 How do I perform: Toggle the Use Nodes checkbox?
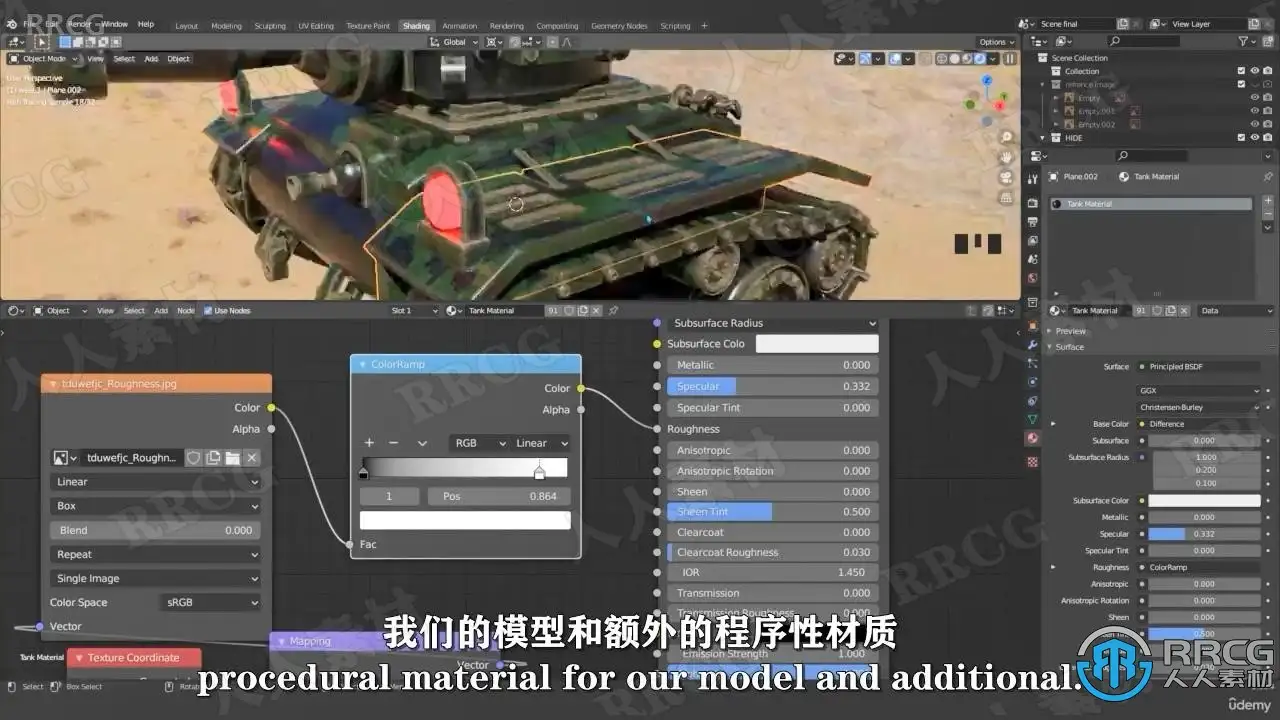click(208, 311)
